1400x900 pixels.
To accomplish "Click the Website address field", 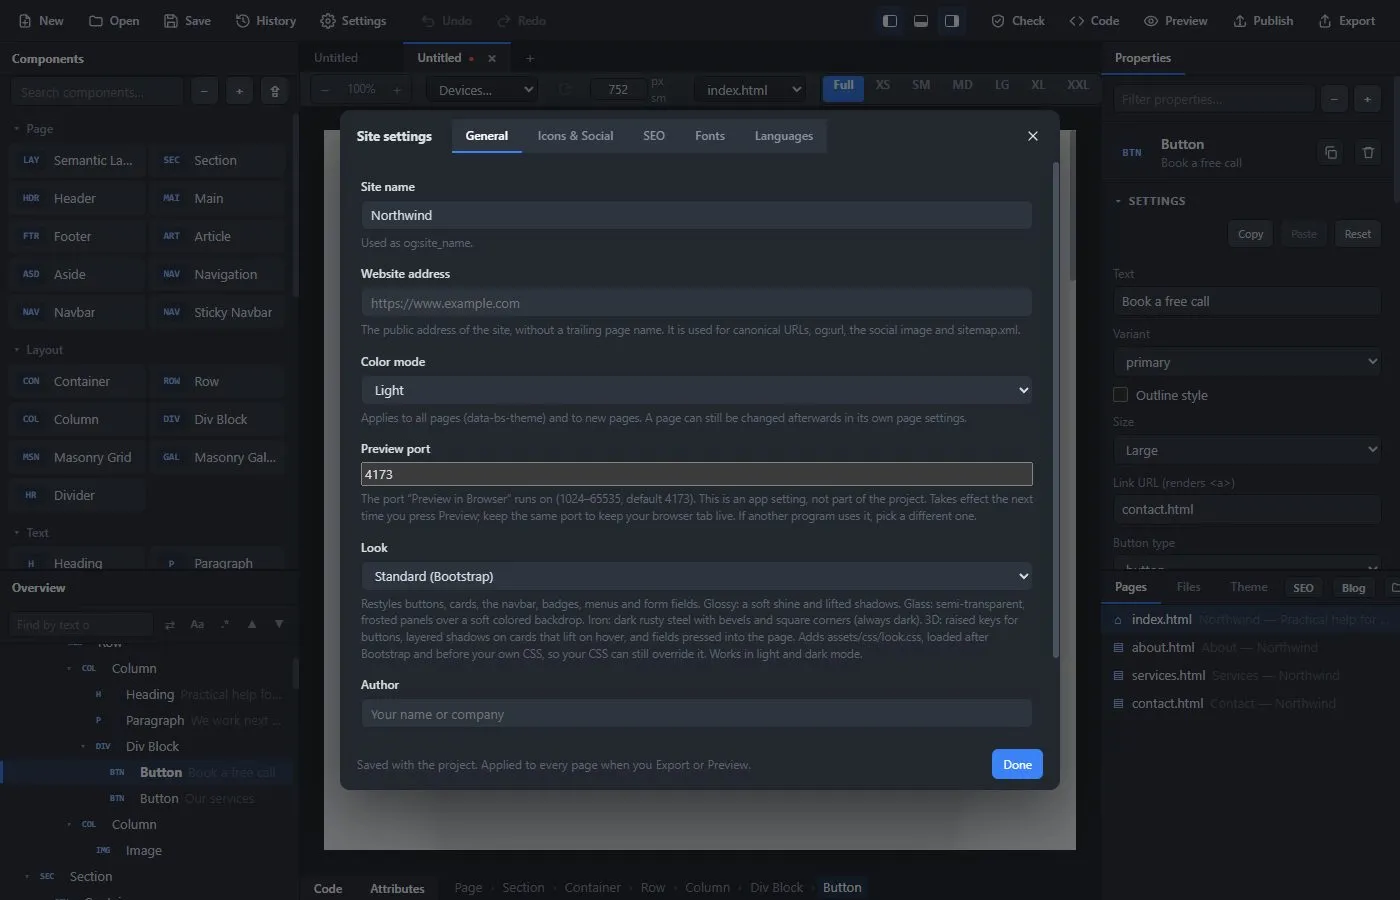I will pyautogui.click(x=696, y=303).
